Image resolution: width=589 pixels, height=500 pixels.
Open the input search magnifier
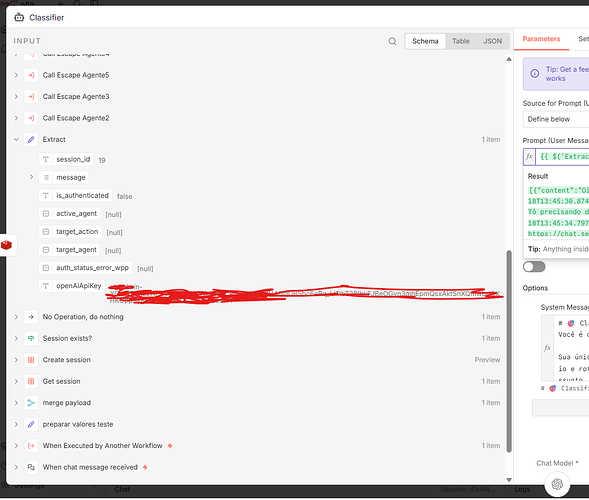point(392,41)
